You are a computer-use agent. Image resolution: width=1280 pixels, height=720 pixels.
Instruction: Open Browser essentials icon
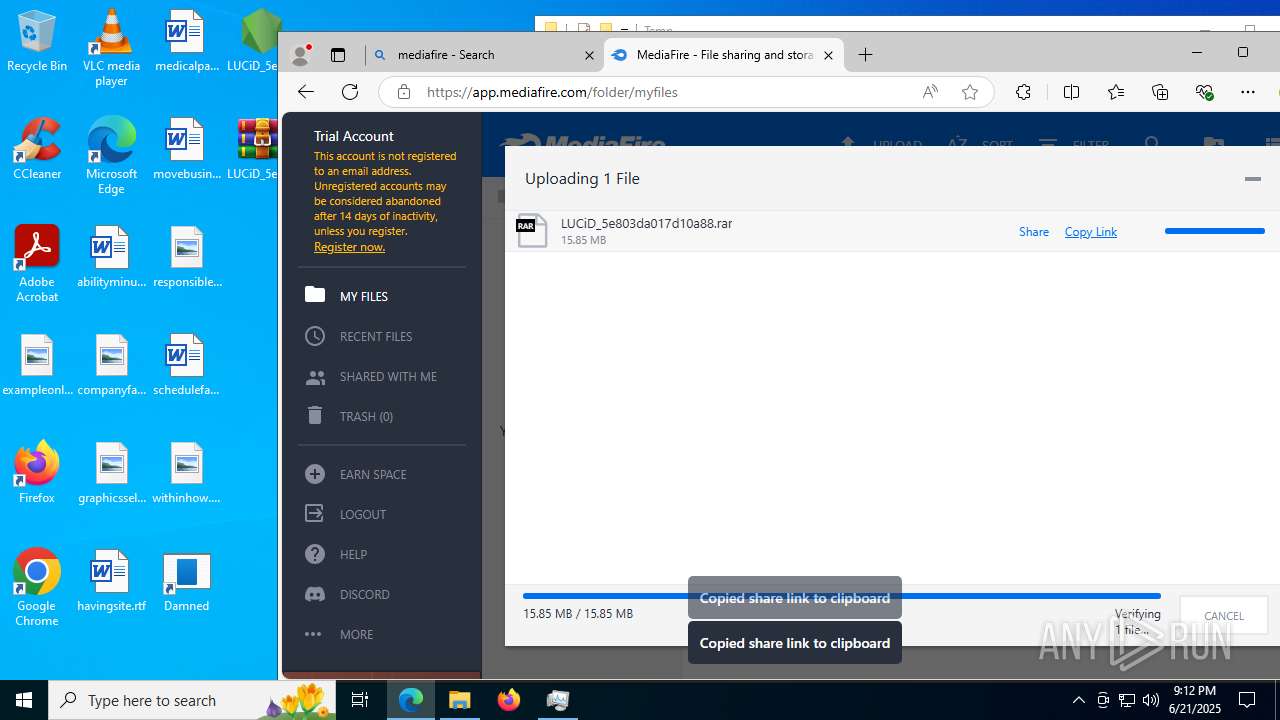(1204, 92)
